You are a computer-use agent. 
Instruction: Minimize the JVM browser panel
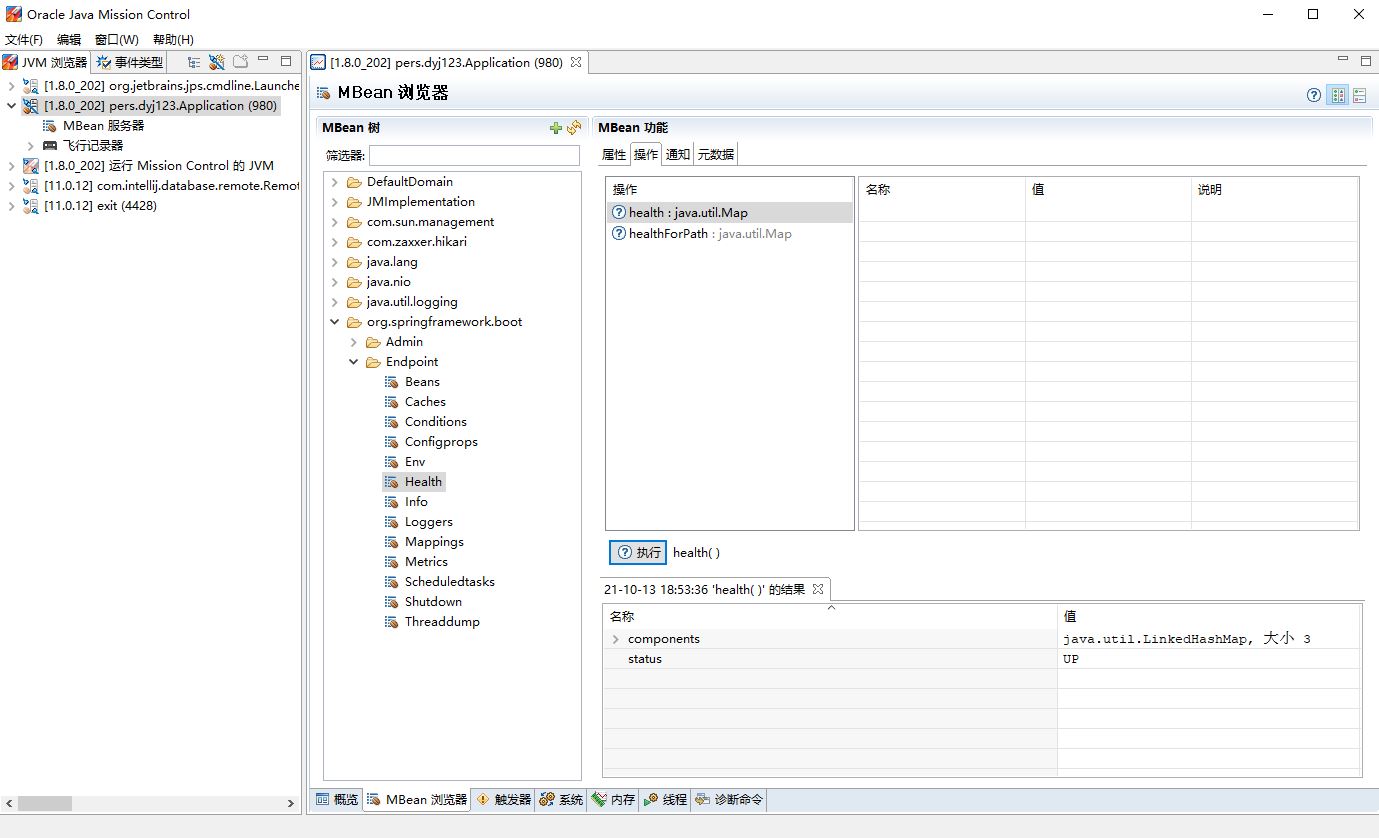264,62
